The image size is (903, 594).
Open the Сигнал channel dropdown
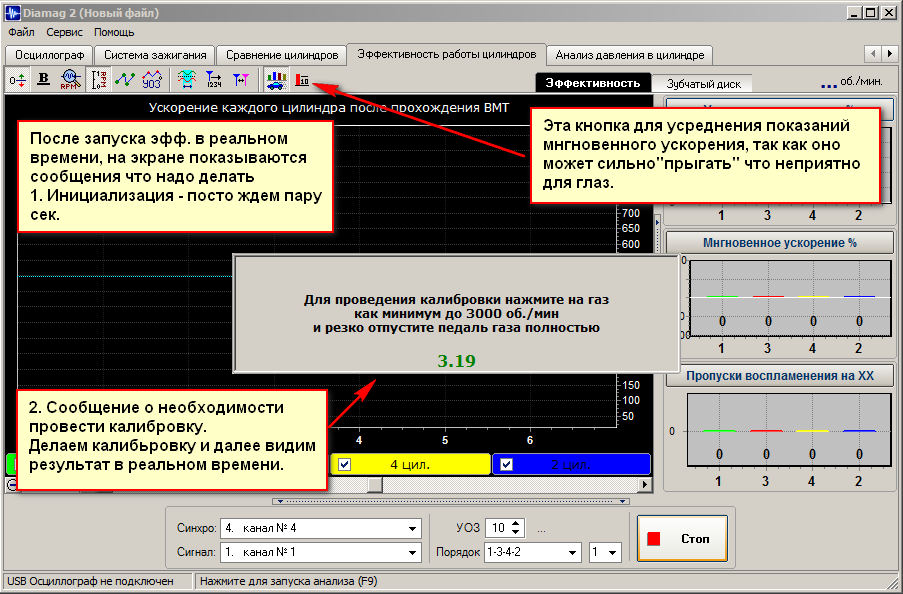pyautogui.click(x=412, y=553)
